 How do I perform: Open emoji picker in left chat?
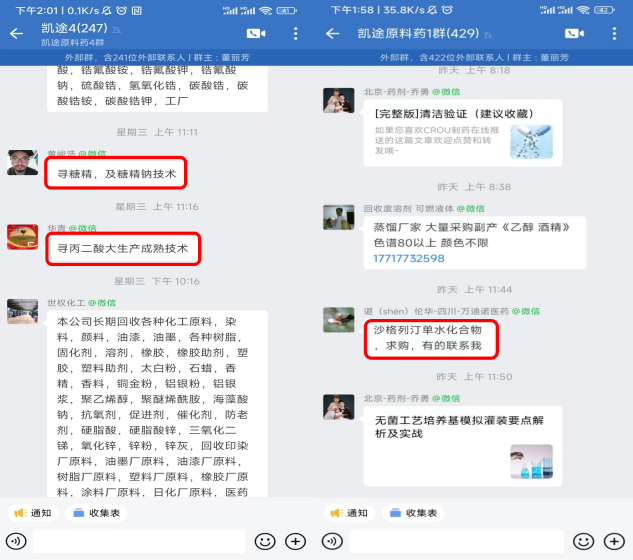(x=265, y=541)
